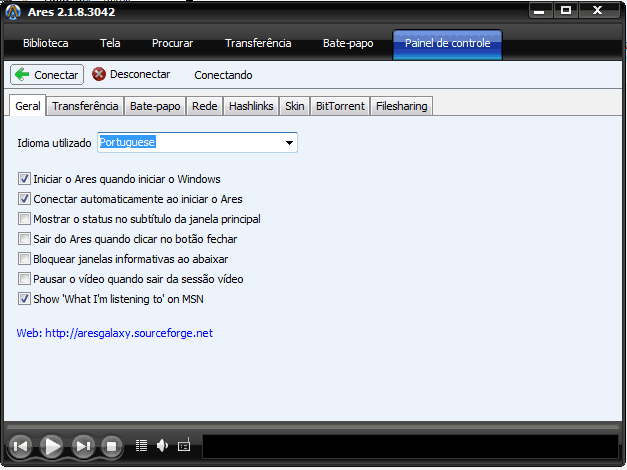Click the Ares logo icon in title bar
Screen dimensions: 627x470
tap(13, 12)
